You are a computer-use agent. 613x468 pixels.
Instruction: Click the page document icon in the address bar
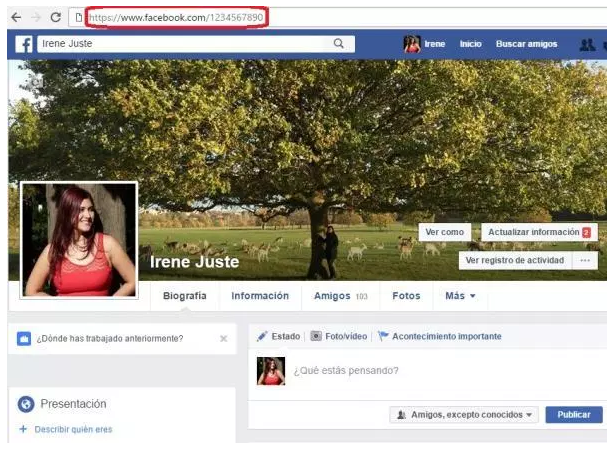pyautogui.click(x=79, y=17)
